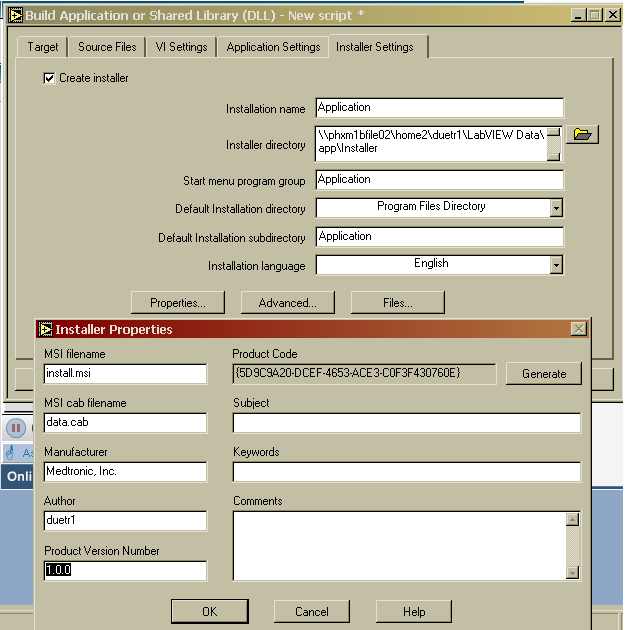Click into the Manufacturer text field
640x630 pixels.
tap(125, 472)
